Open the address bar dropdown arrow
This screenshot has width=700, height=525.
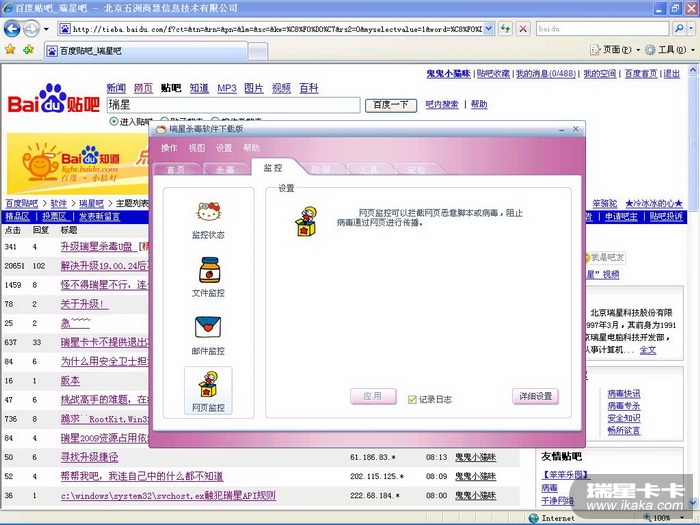coord(489,29)
